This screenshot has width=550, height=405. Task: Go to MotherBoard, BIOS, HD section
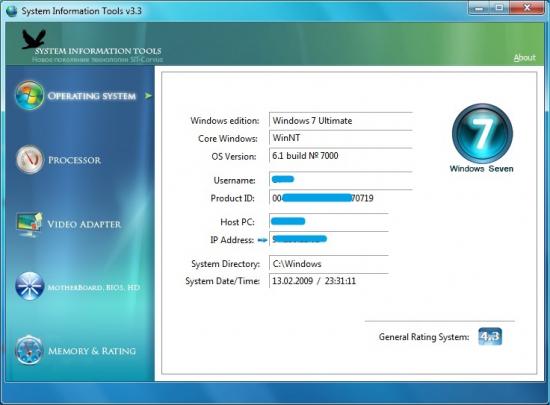pyautogui.click(x=94, y=288)
